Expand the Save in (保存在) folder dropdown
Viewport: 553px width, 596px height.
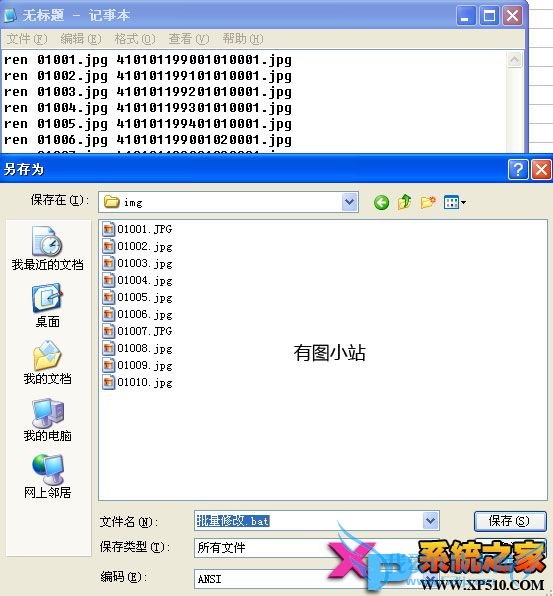pos(349,202)
